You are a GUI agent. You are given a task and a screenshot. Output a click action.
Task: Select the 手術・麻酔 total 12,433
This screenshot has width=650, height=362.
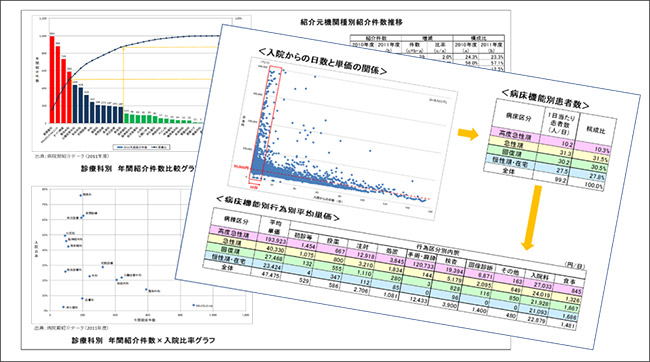click(x=418, y=300)
